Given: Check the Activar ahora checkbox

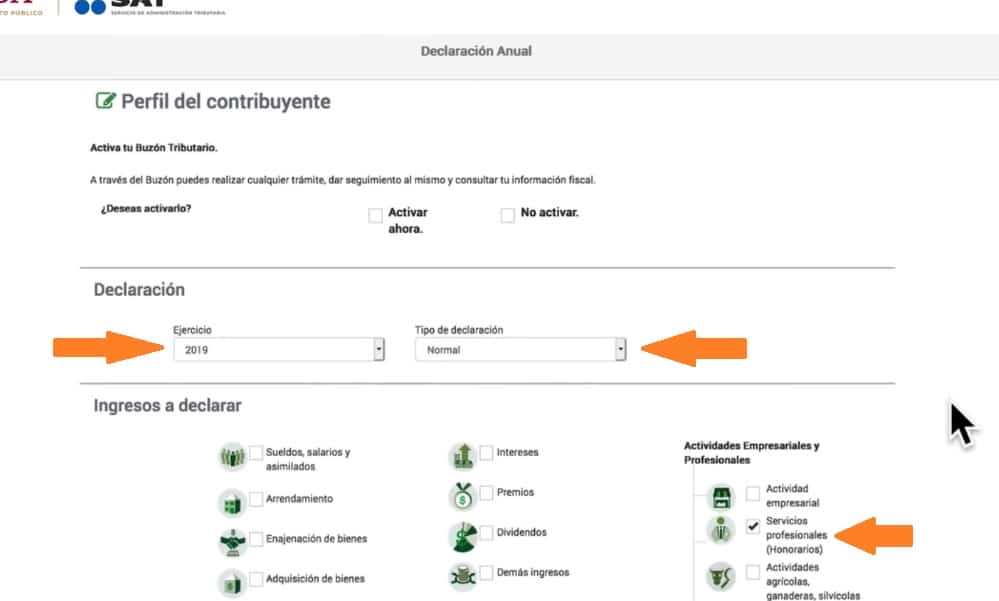Looking at the screenshot, I should point(375,215).
